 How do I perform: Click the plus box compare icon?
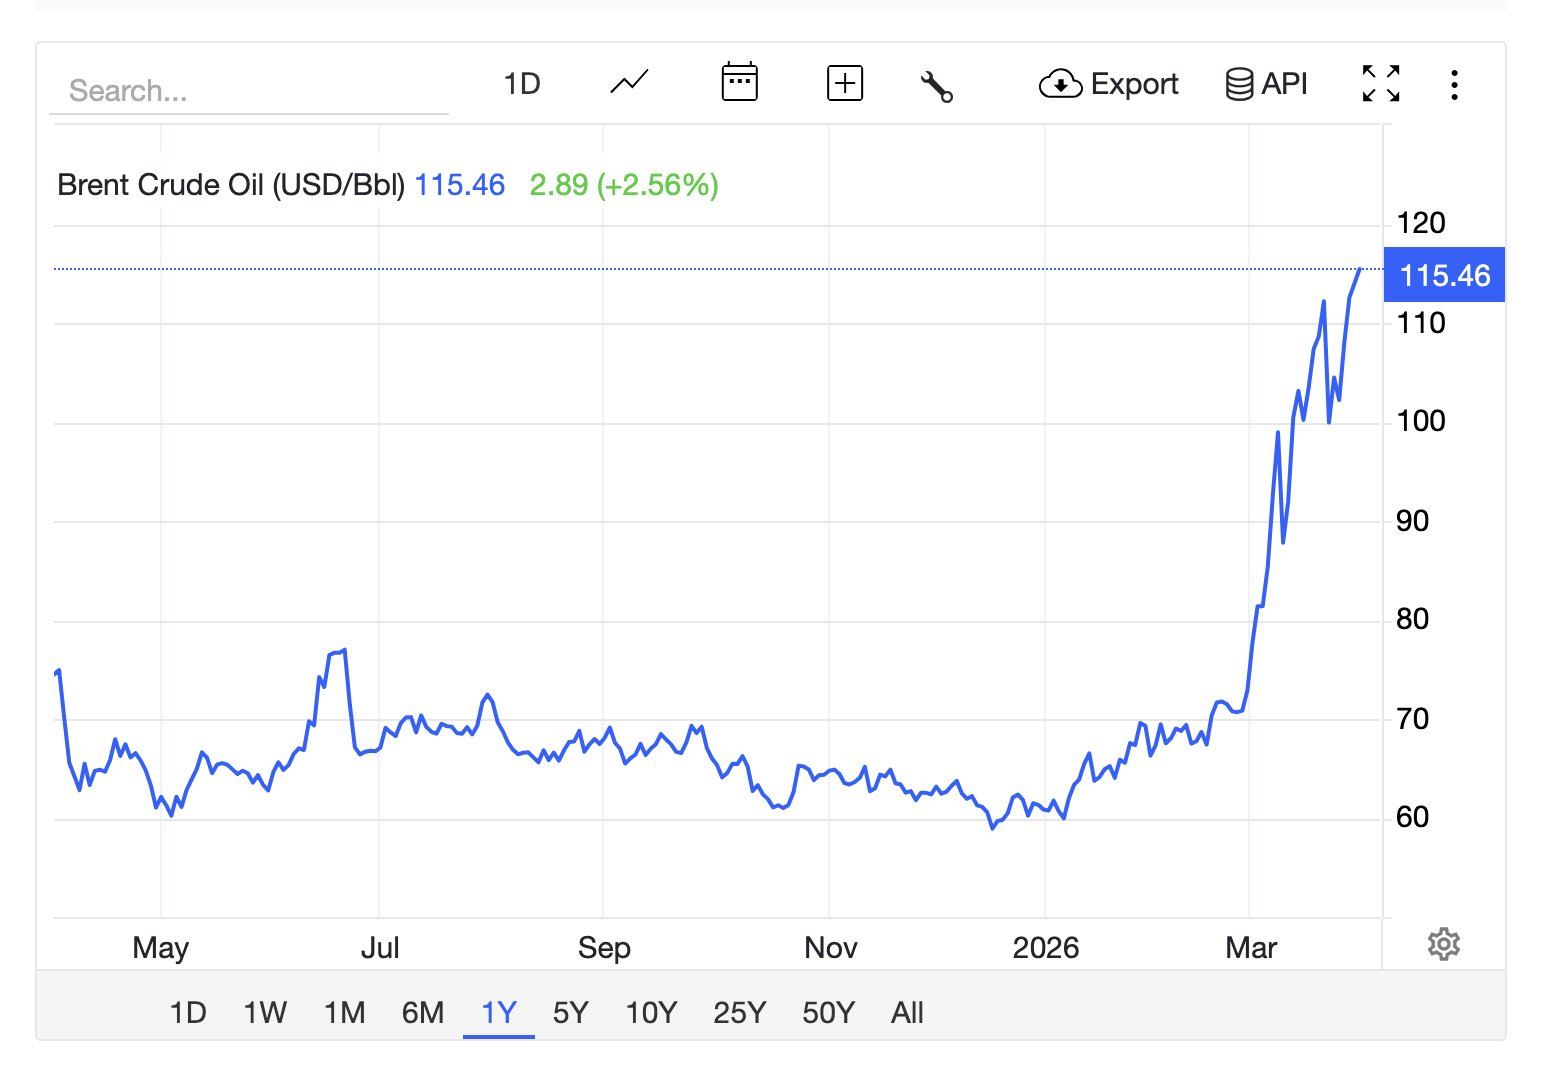pyautogui.click(x=845, y=83)
